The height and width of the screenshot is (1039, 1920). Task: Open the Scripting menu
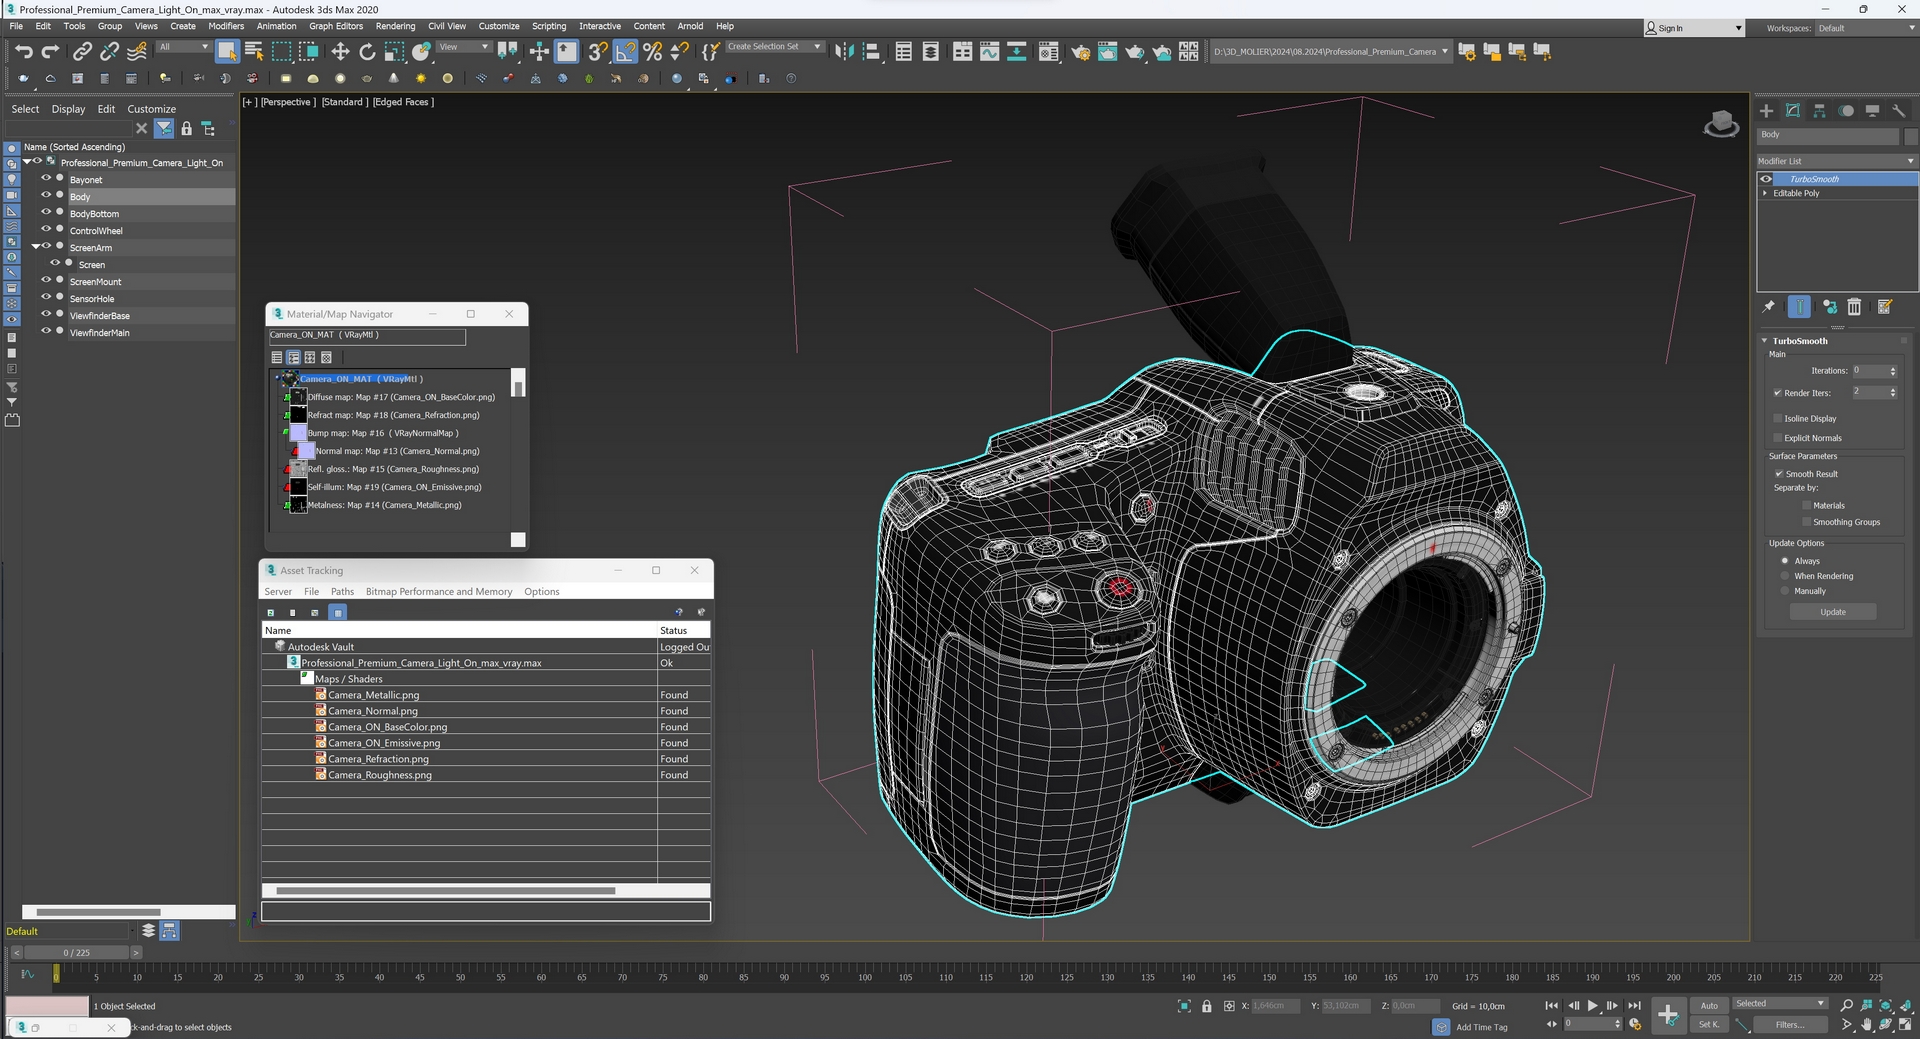pos(548,26)
